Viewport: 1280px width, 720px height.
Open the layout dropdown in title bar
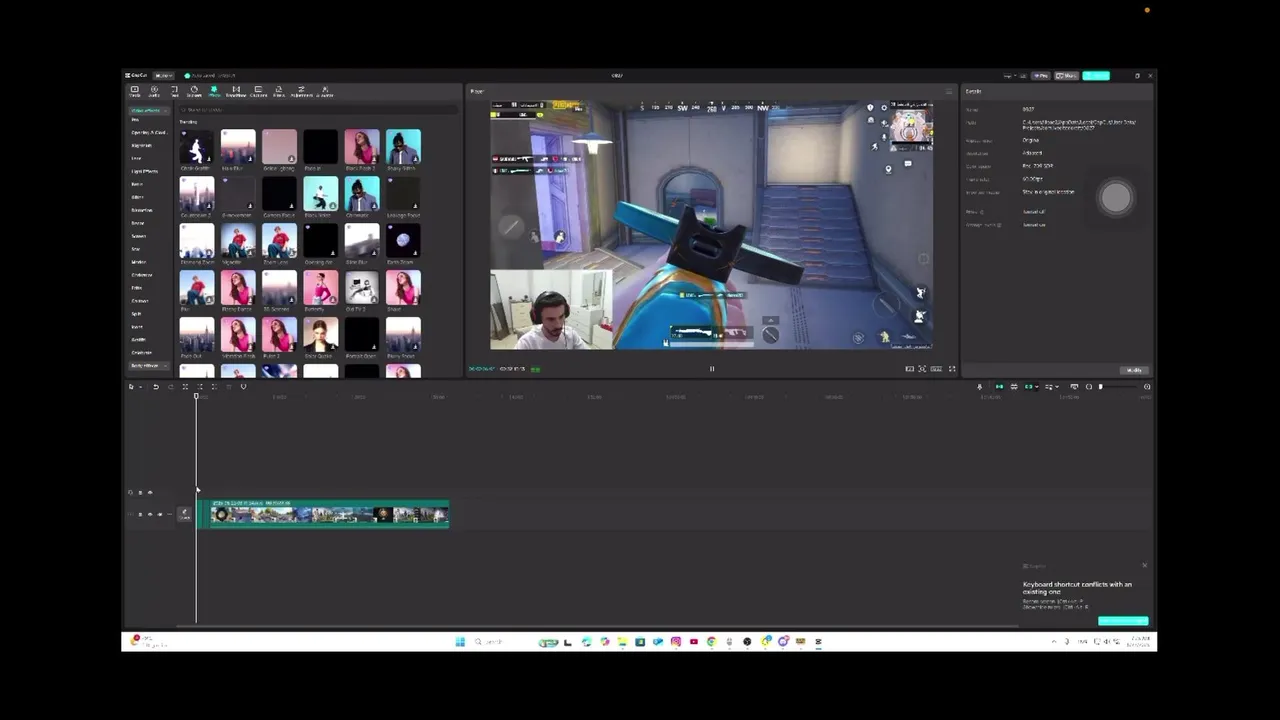[1010, 75]
